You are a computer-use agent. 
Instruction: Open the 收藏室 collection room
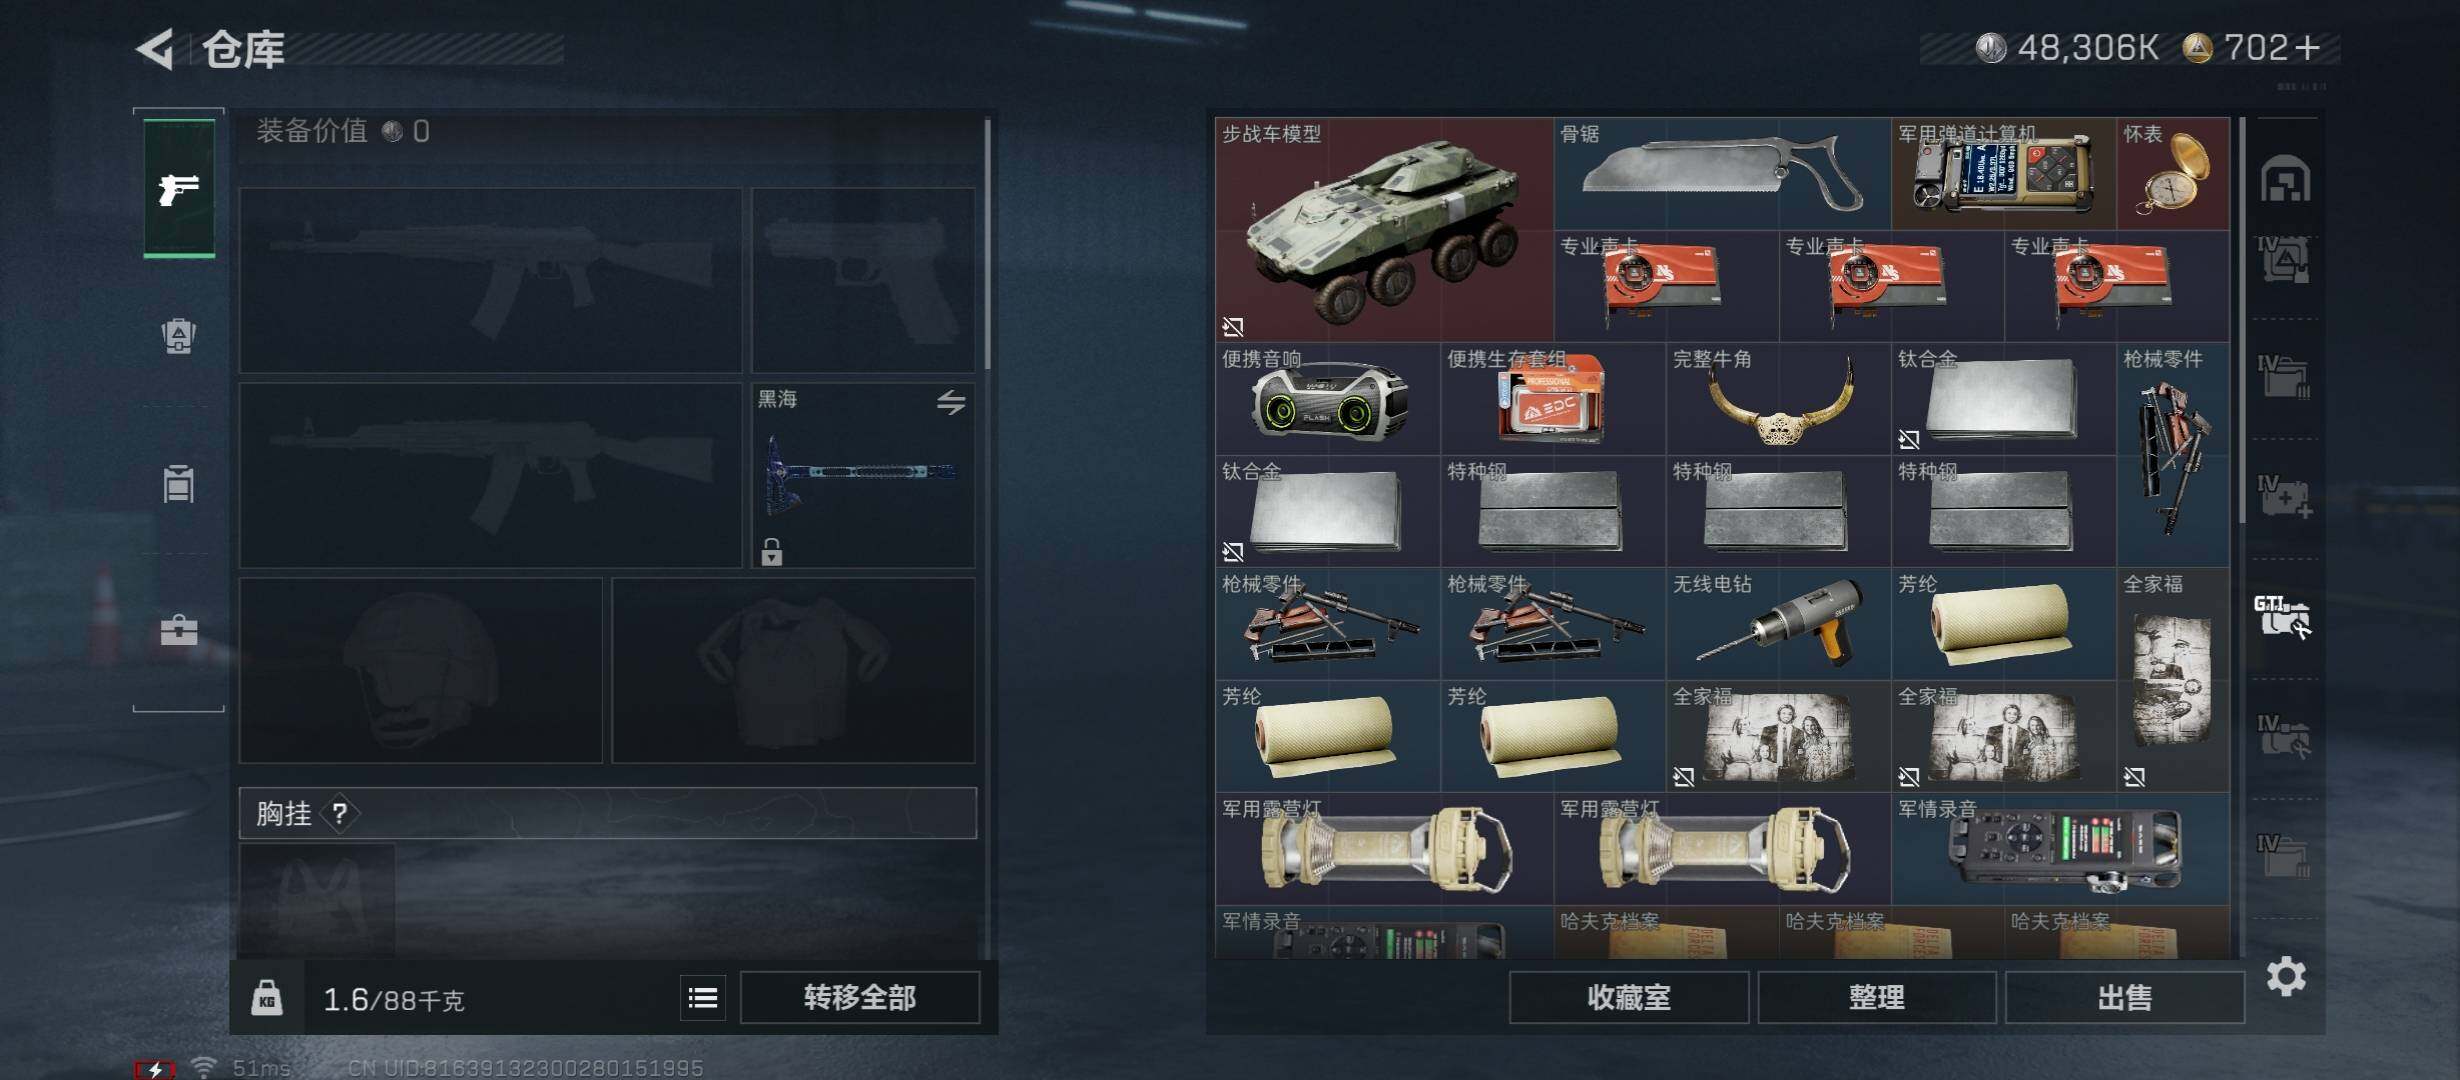(x=1629, y=997)
